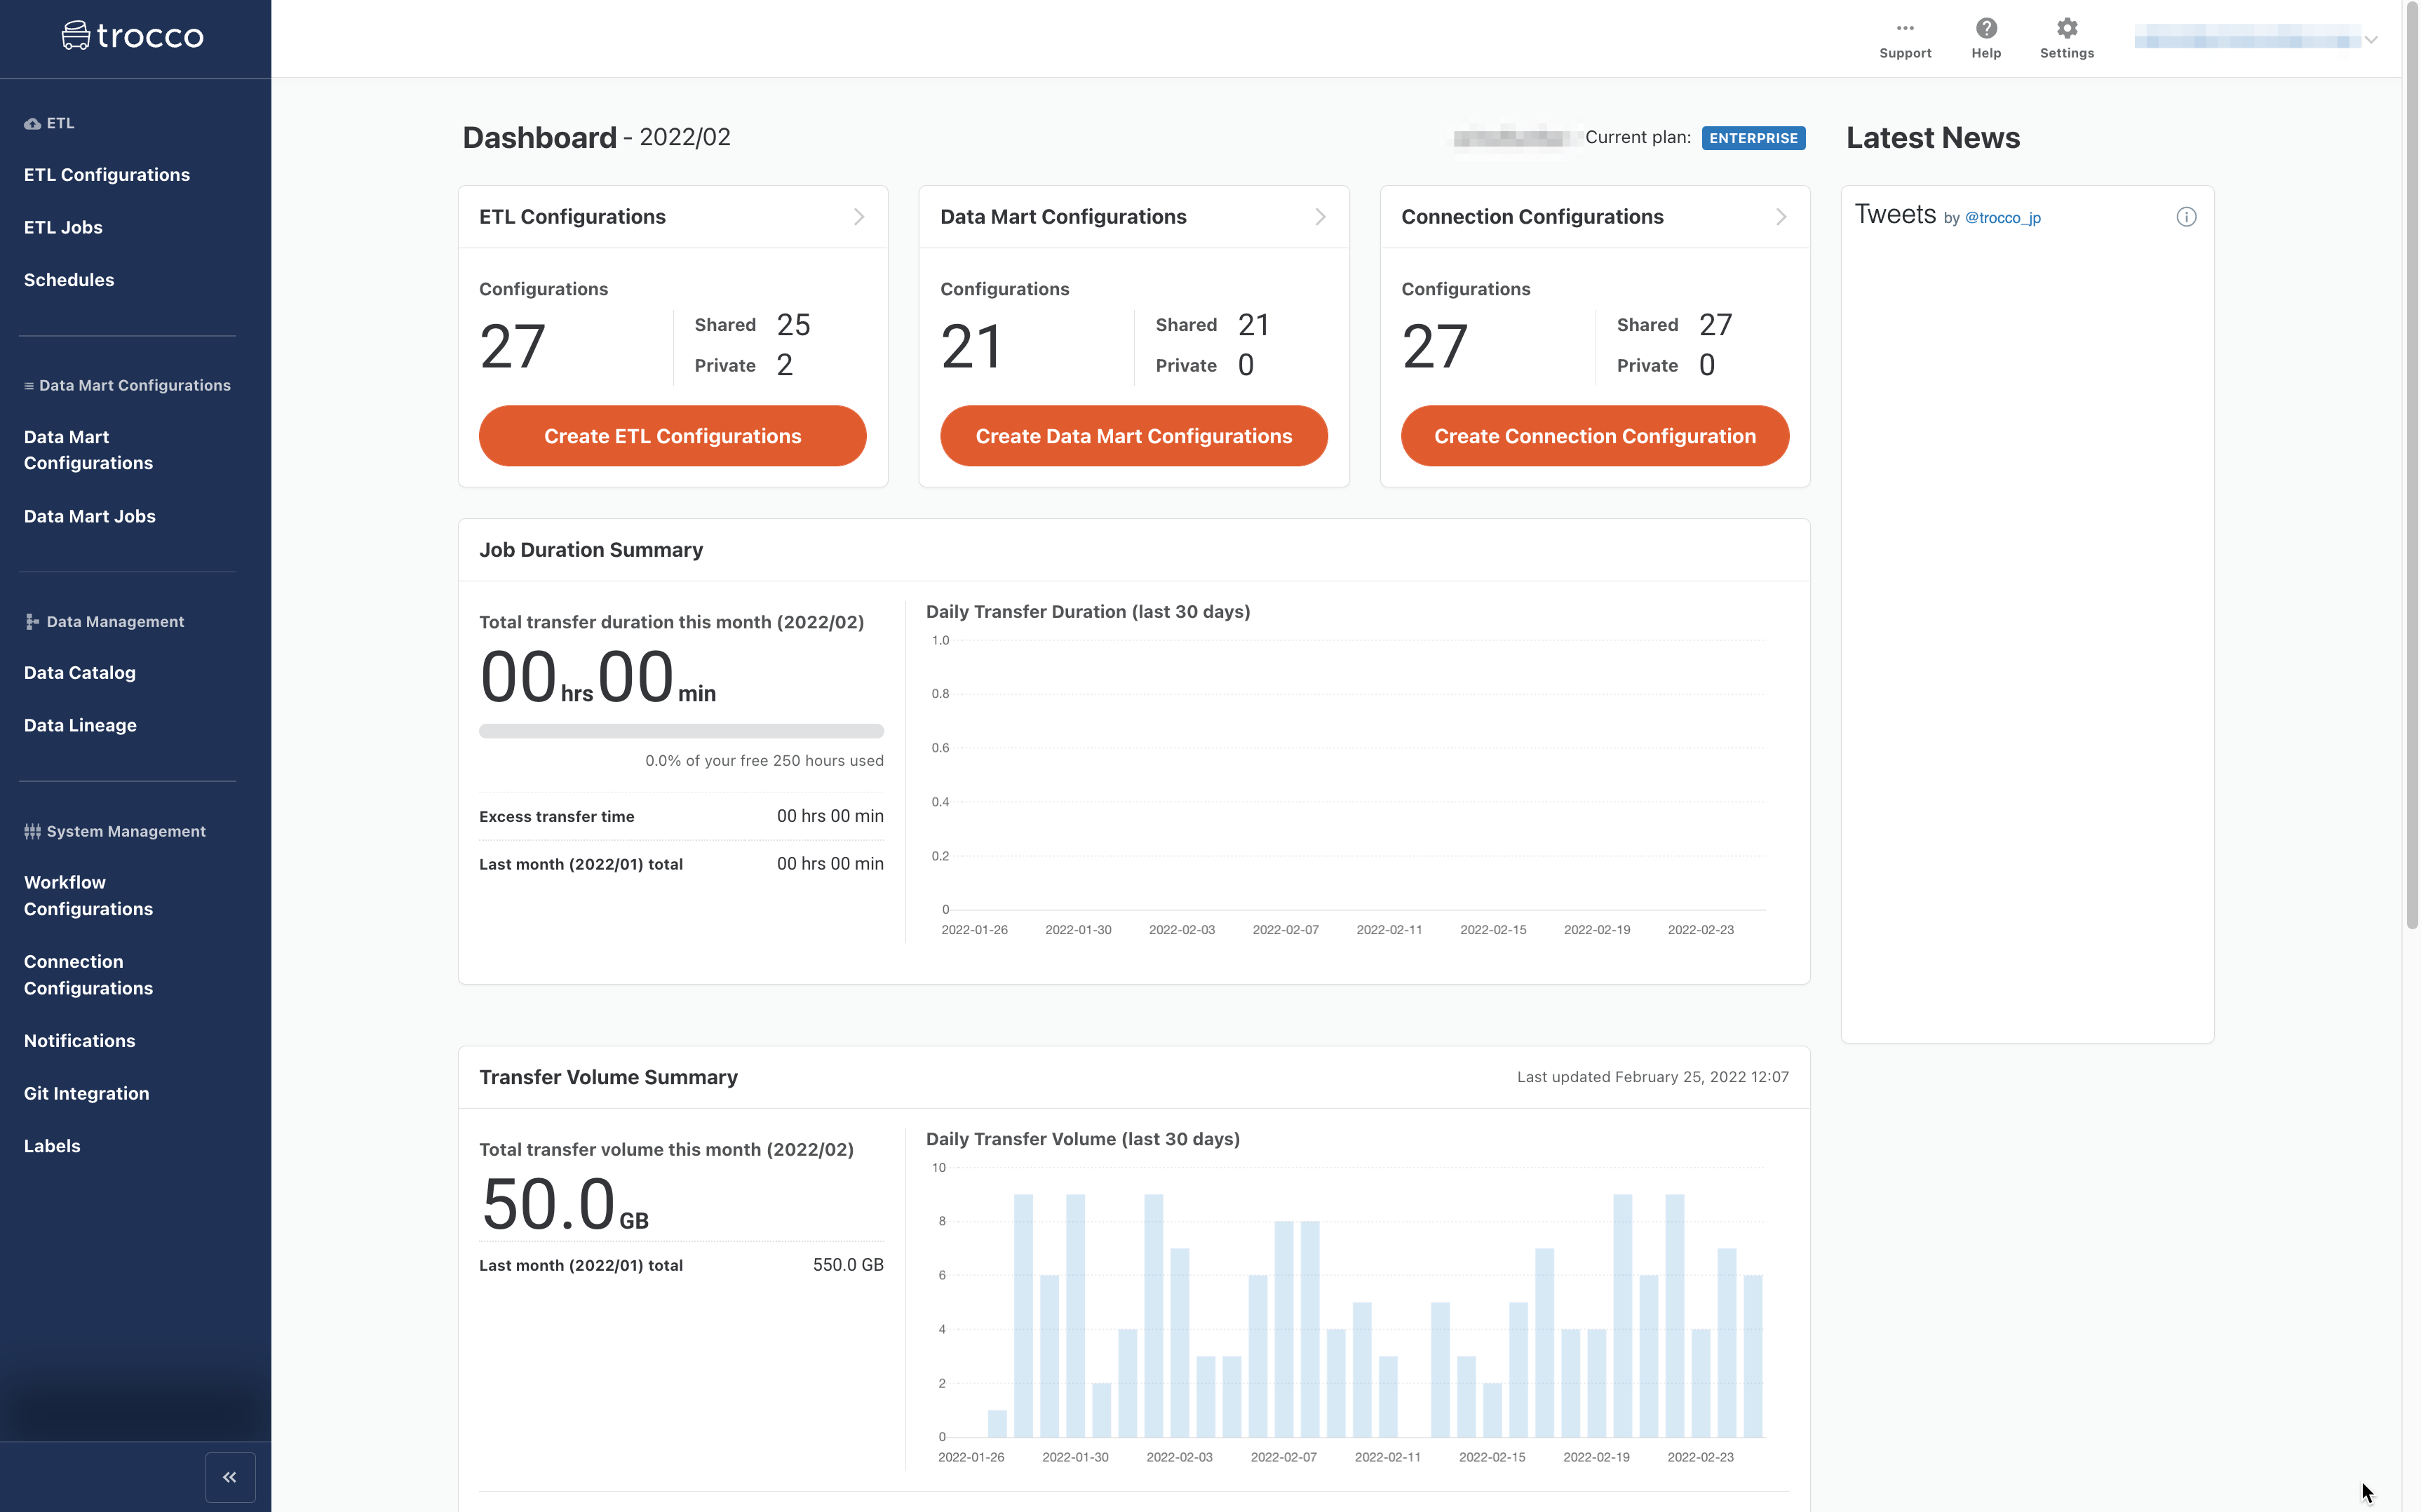Viewport: 2421px width, 1512px height.
Task: Go to Data Lineage in sidebar
Action: 80,725
